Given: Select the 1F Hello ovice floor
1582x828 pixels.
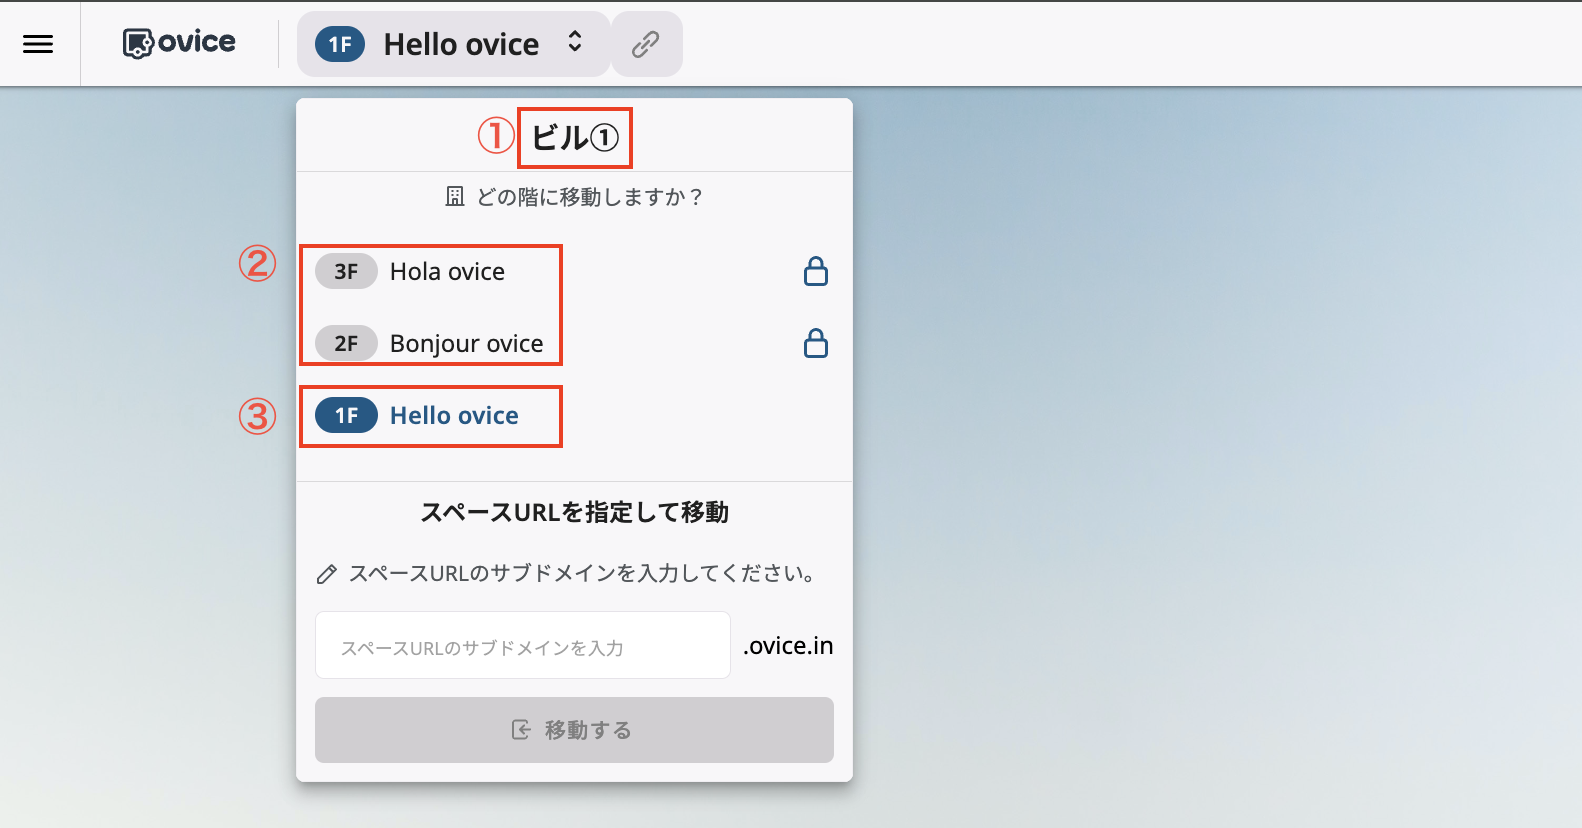Looking at the screenshot, I should tap(574, 415).
